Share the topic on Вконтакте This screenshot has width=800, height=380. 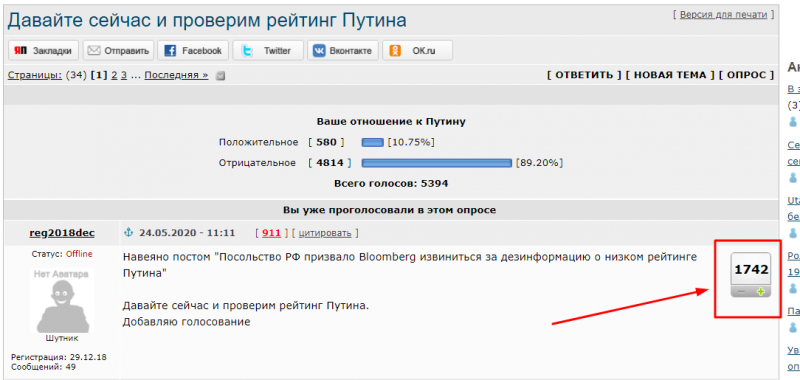pos(343,50)
